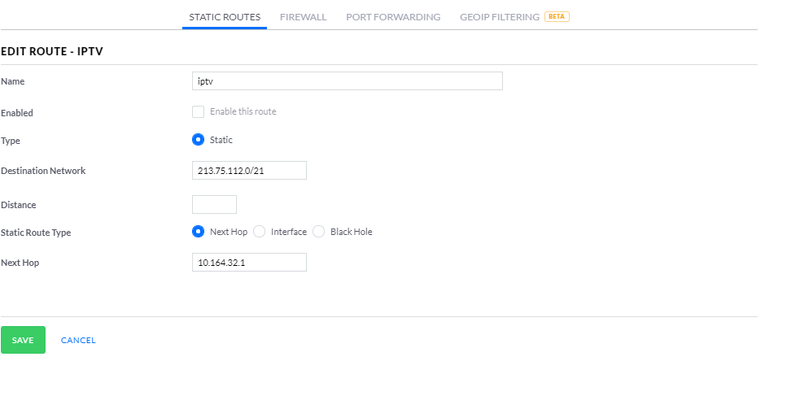Screen dimensions: 800x409
Task: Click the empty Distance input field
Action: pyautogui.click(x=214, y=205)
